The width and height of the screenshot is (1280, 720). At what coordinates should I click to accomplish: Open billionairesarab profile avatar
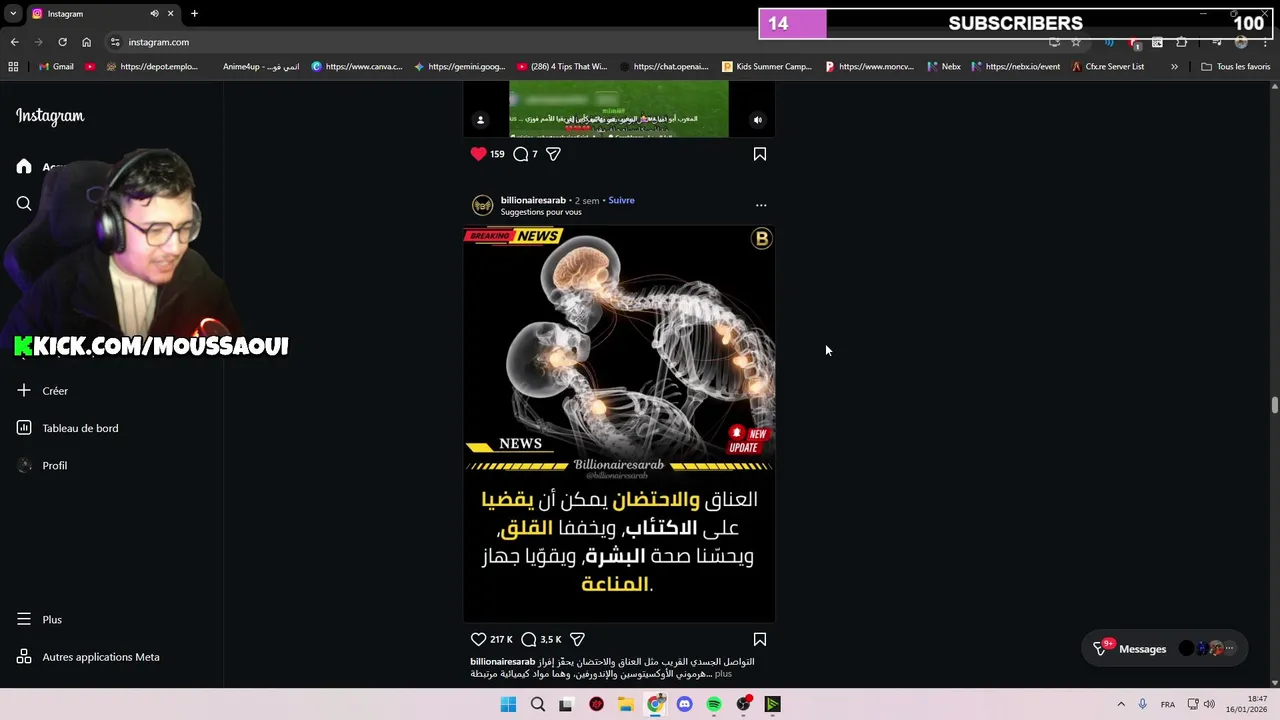click(x=482, y=206)
